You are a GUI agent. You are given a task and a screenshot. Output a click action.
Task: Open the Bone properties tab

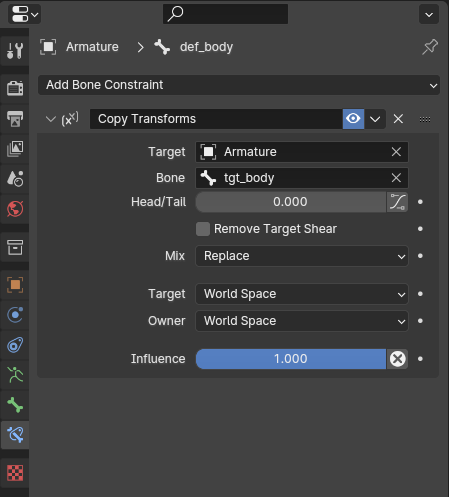coord(15,405)
